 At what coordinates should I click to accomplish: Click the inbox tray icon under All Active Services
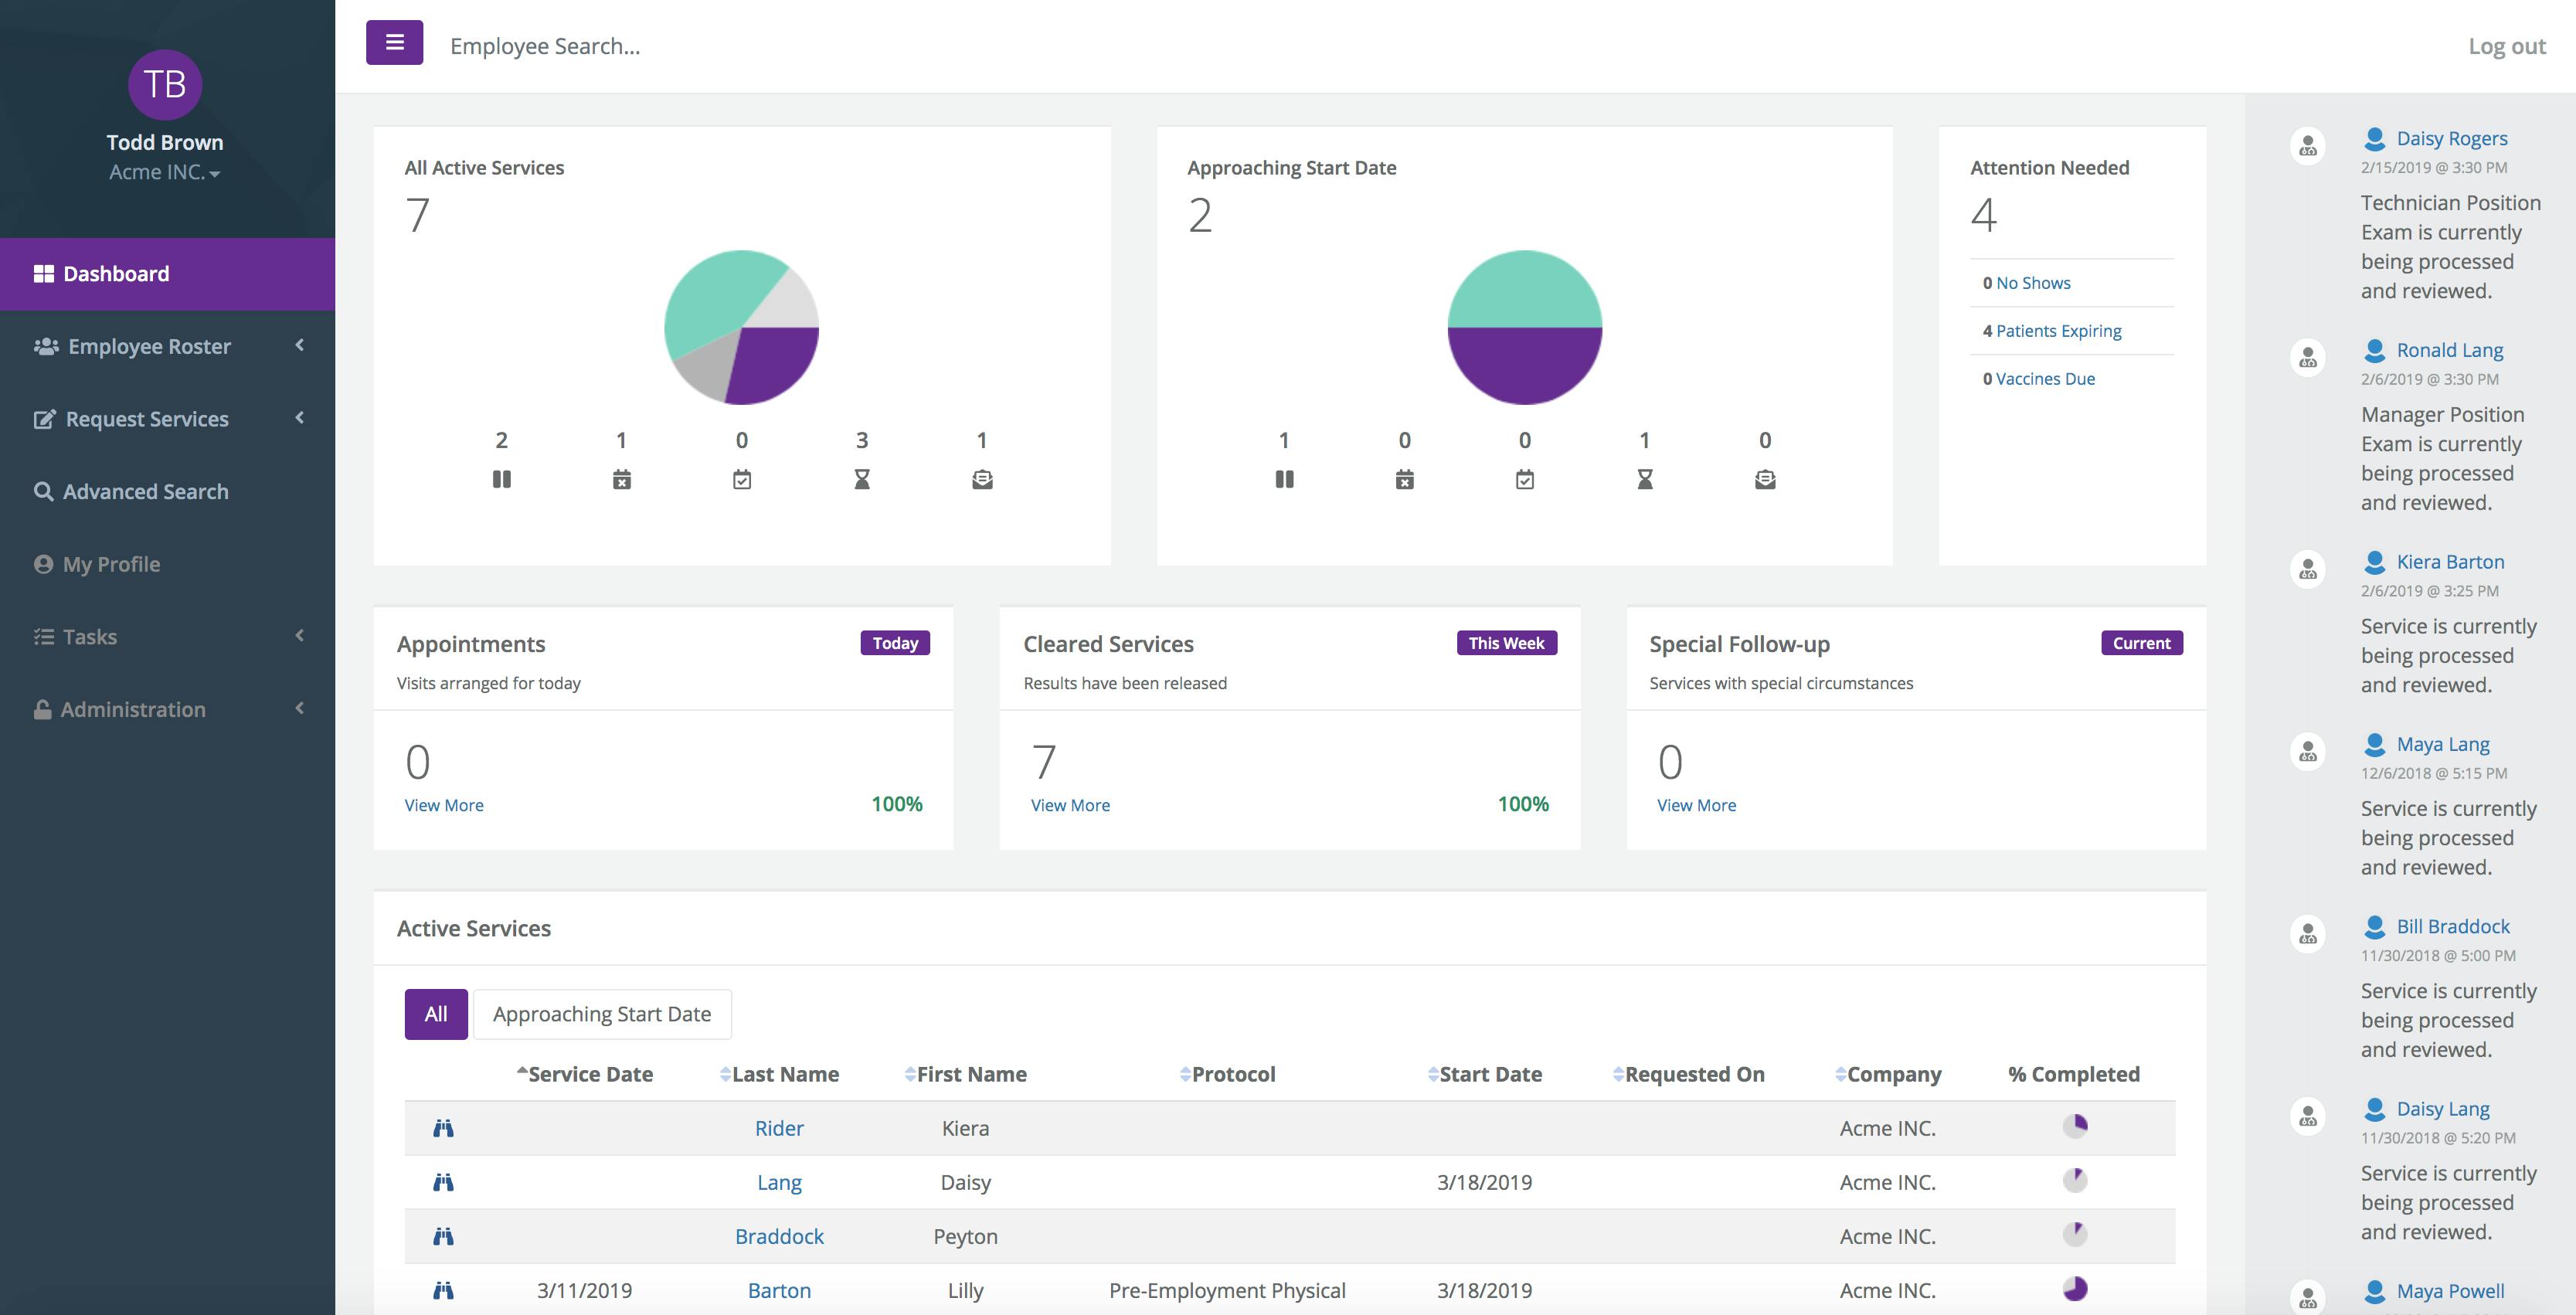[x=981, y=480]
